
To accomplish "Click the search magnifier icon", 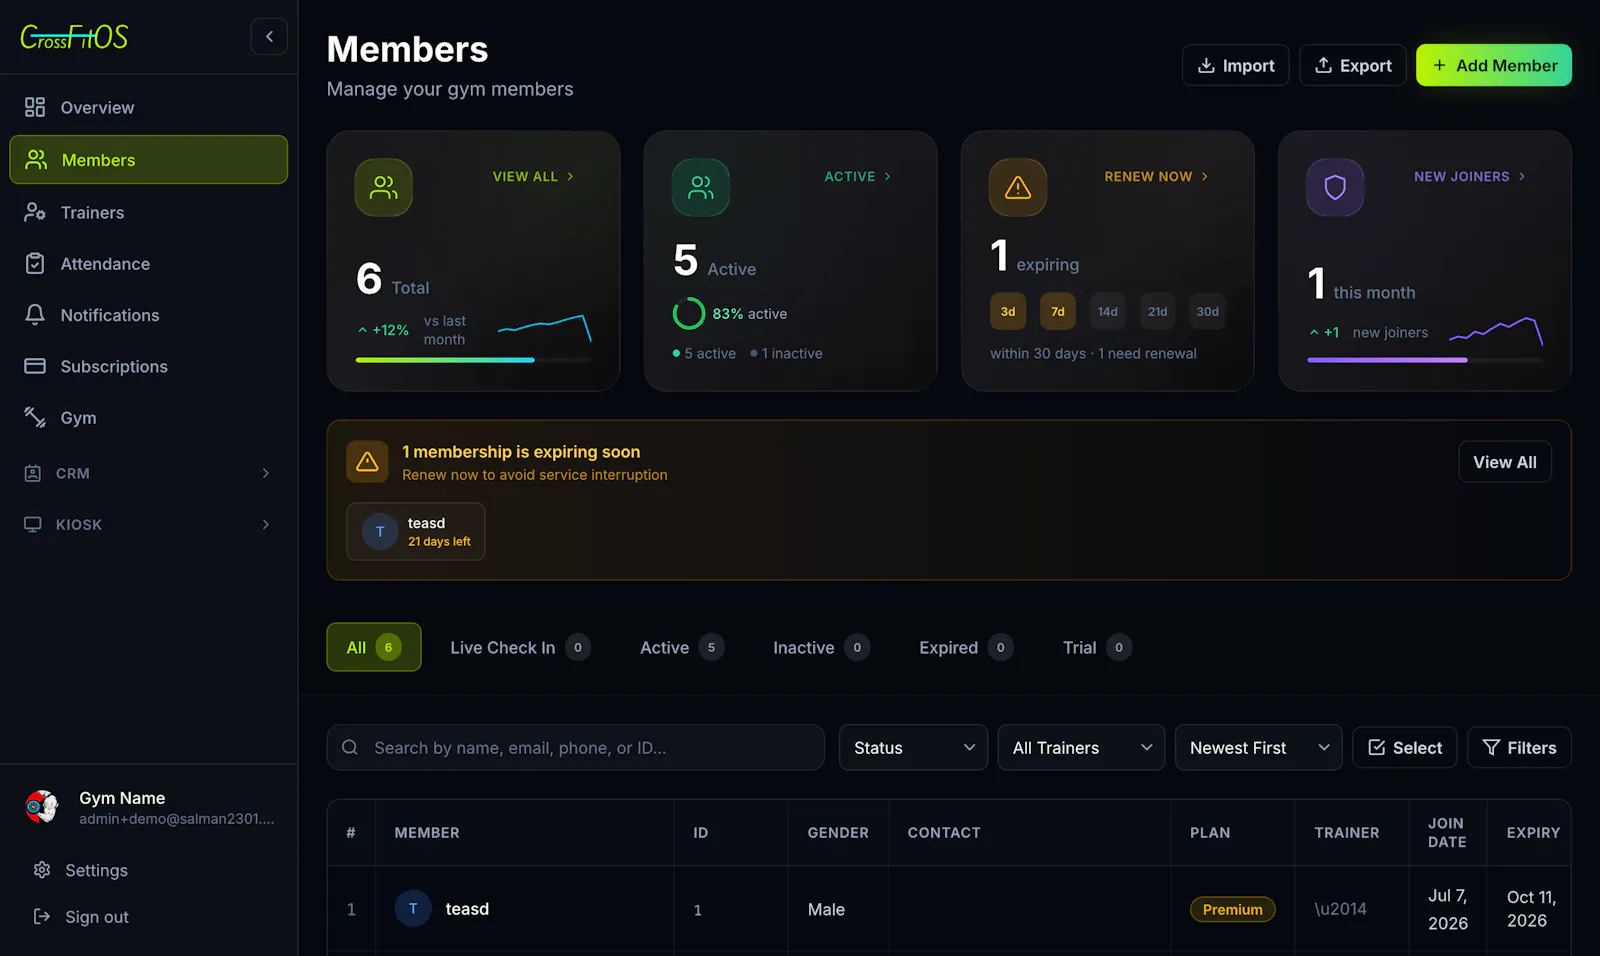I will [350, 747].
